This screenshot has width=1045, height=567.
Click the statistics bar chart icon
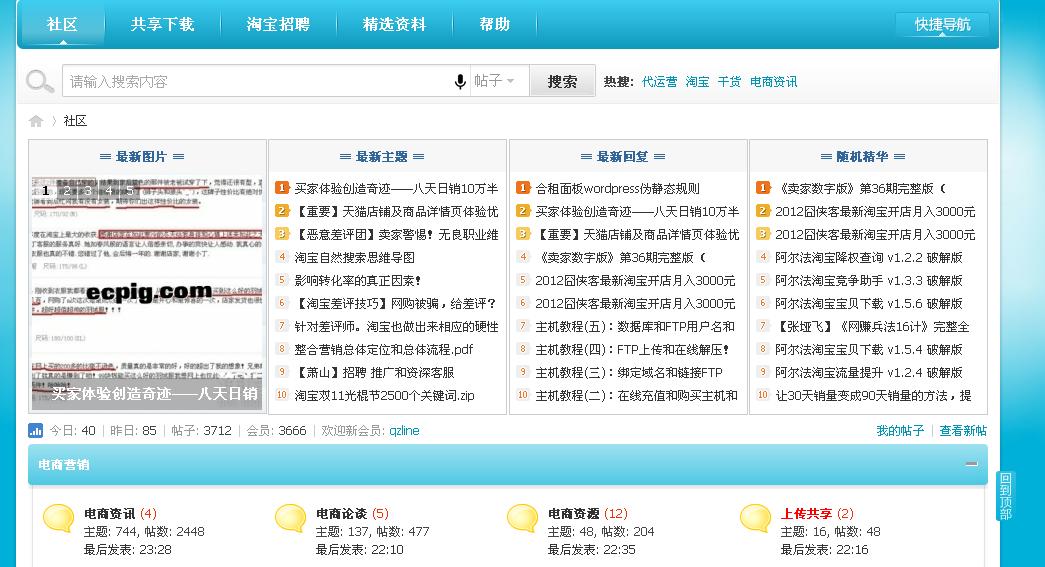[x=35, y=430]
